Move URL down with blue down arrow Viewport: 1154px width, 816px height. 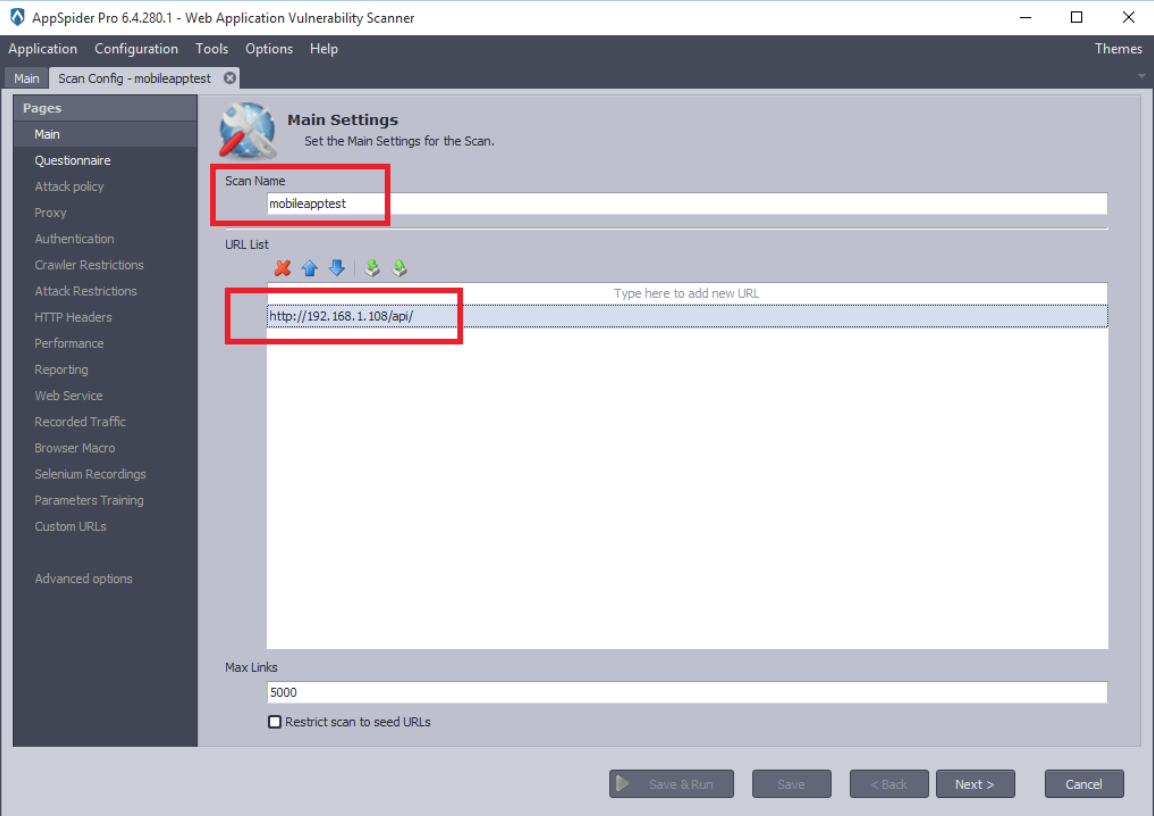pos(337,269)
